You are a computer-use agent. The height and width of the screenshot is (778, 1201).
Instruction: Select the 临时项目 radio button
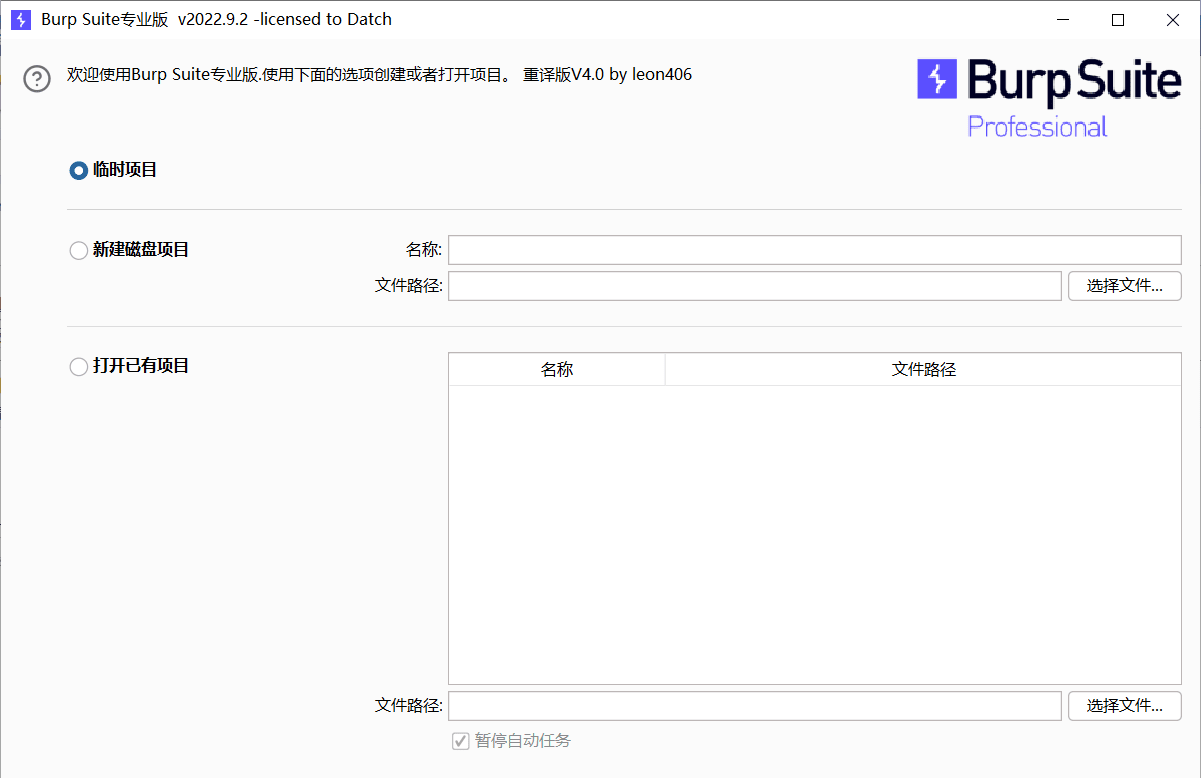click(x=78, y=171)
